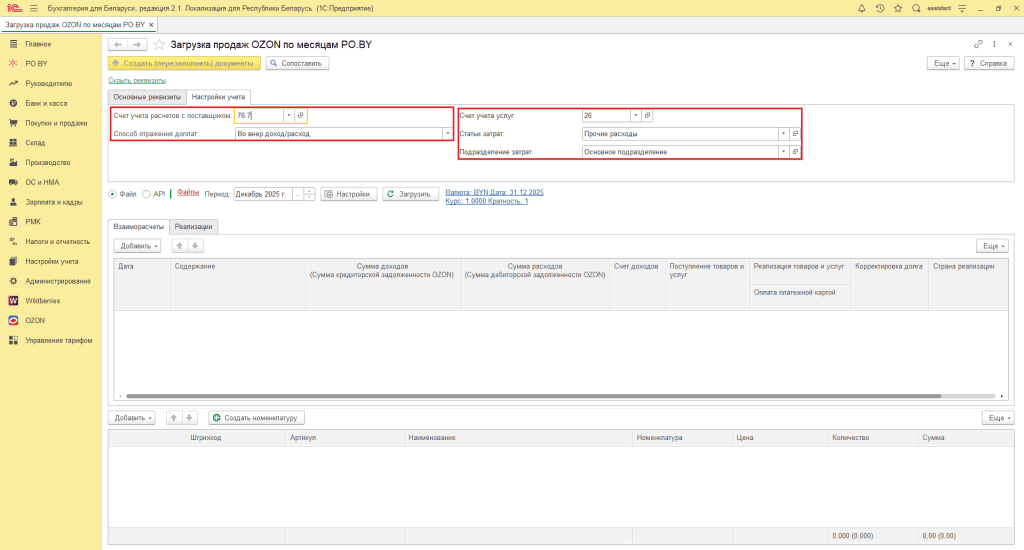Image resolution: width=1024 pixels, height=550 pixels.
Task: Expand Подразделение затрат dropdown
Action: pos(783,152)
